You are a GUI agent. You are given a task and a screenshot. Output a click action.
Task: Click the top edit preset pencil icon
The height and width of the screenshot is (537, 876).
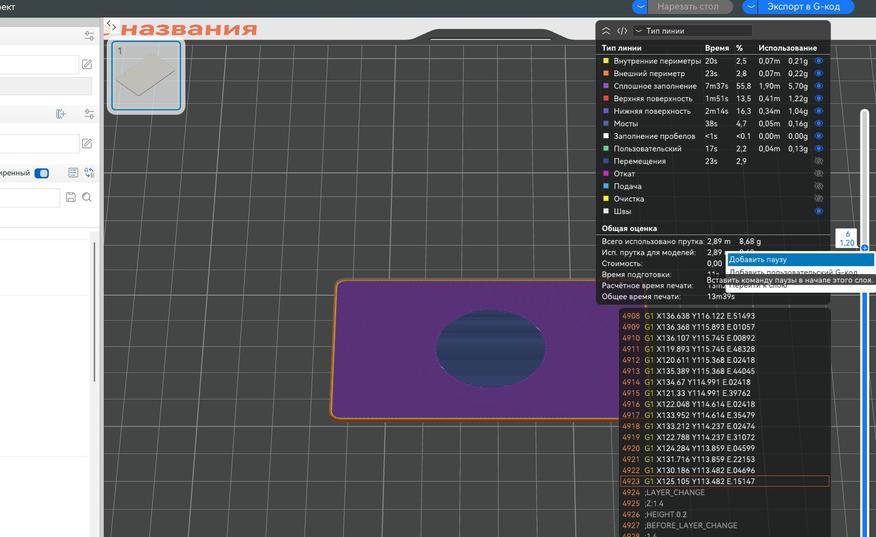pos(87,65)
